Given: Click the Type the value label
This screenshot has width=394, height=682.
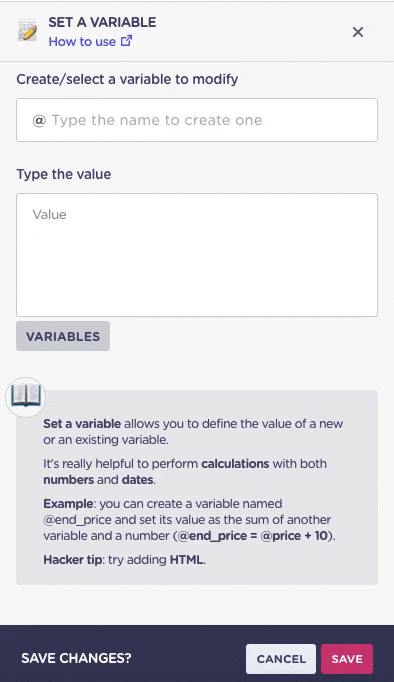Looking at the screenshot, I should (64, 174).
